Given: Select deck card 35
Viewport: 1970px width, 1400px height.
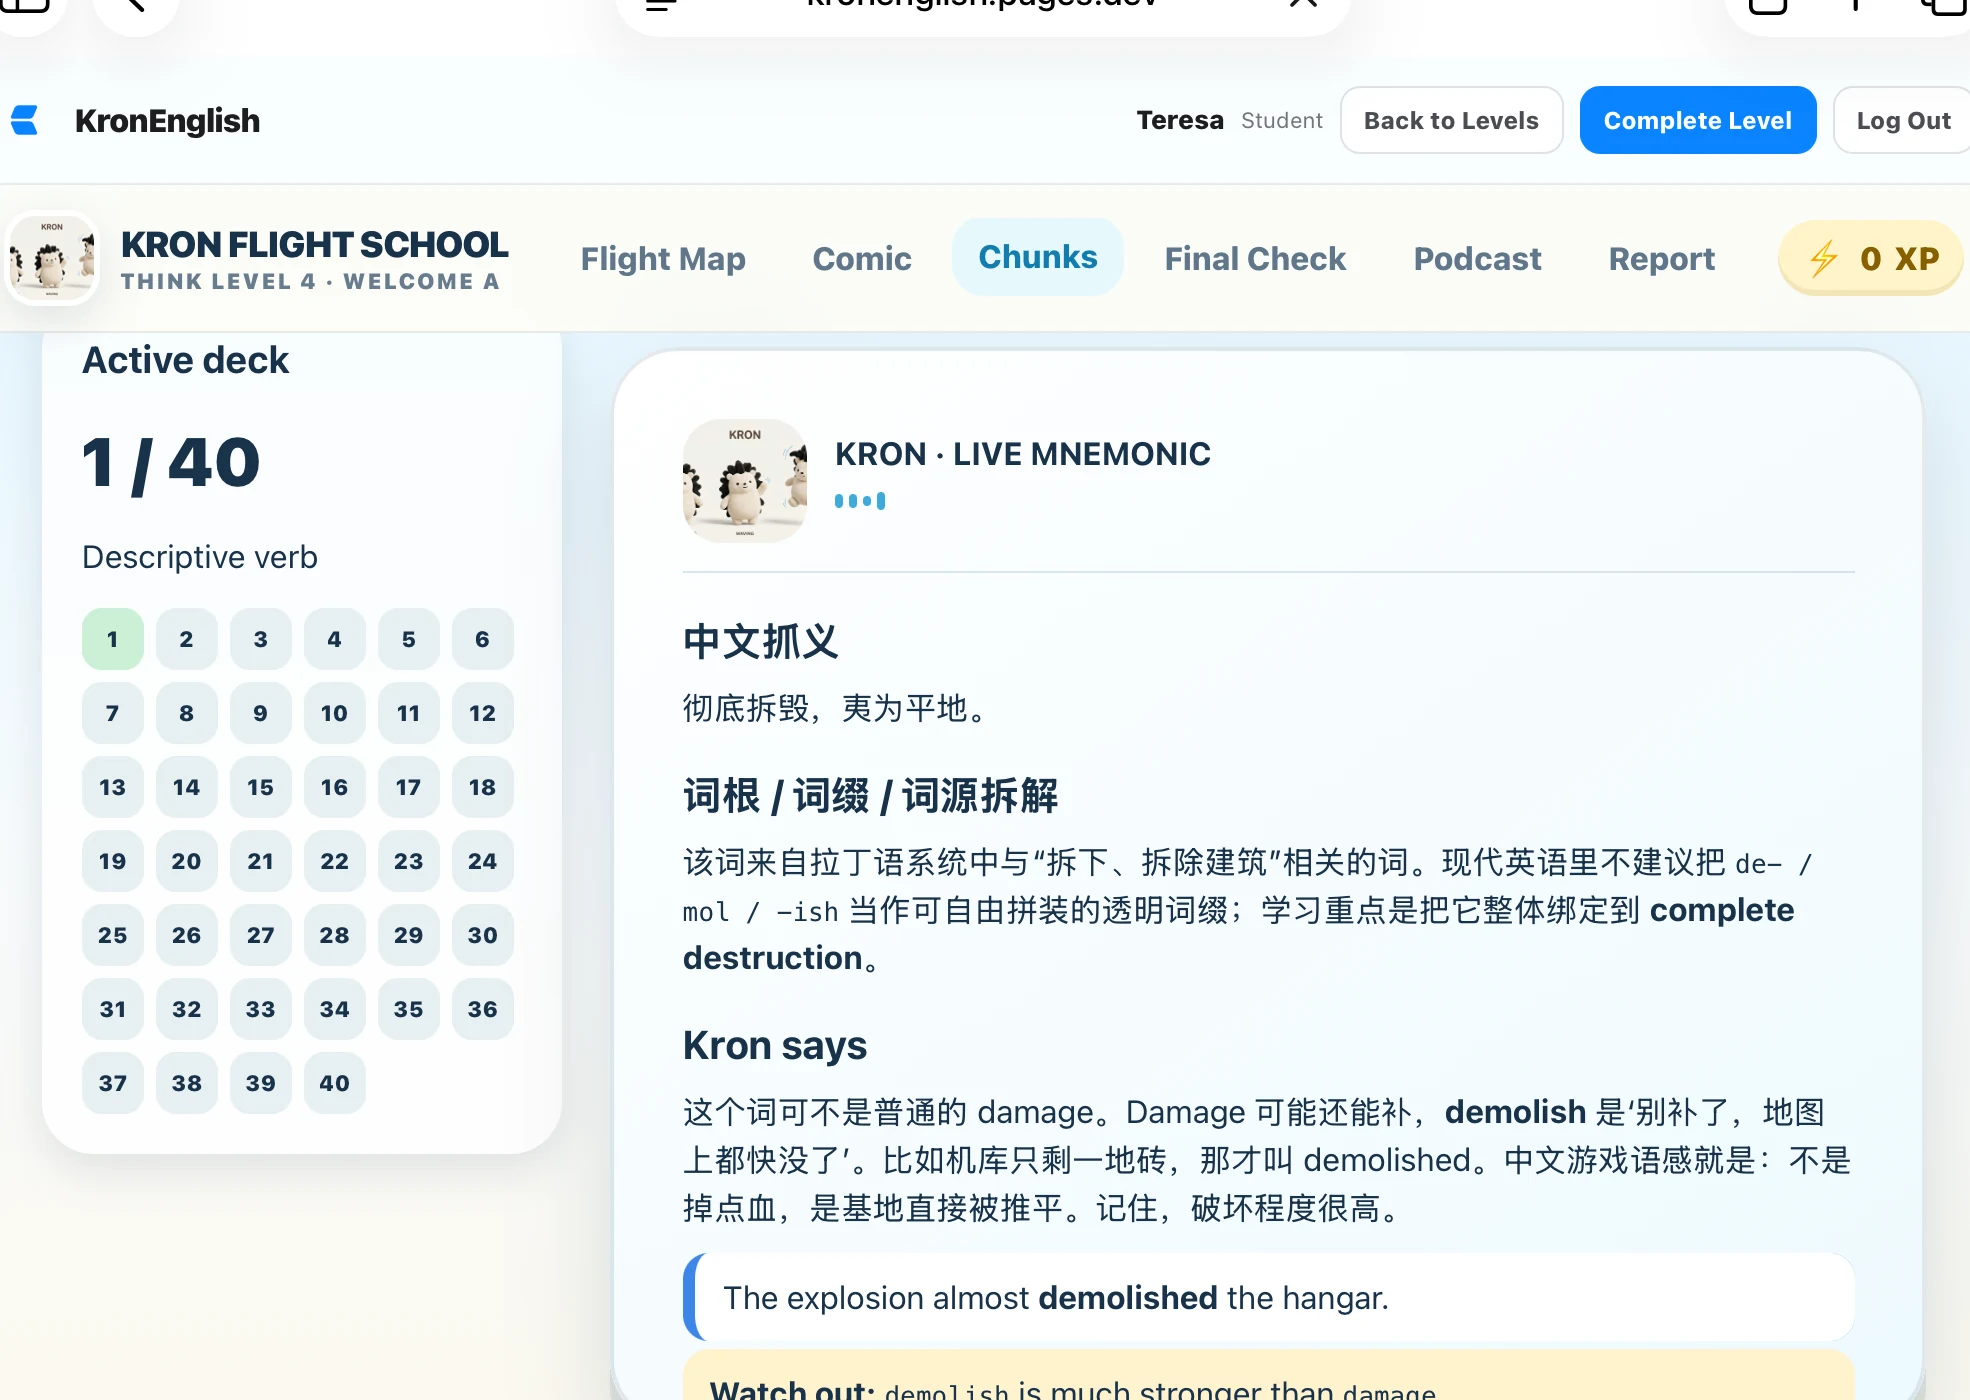Looking at the screenshot, I should click(409, 1009).
